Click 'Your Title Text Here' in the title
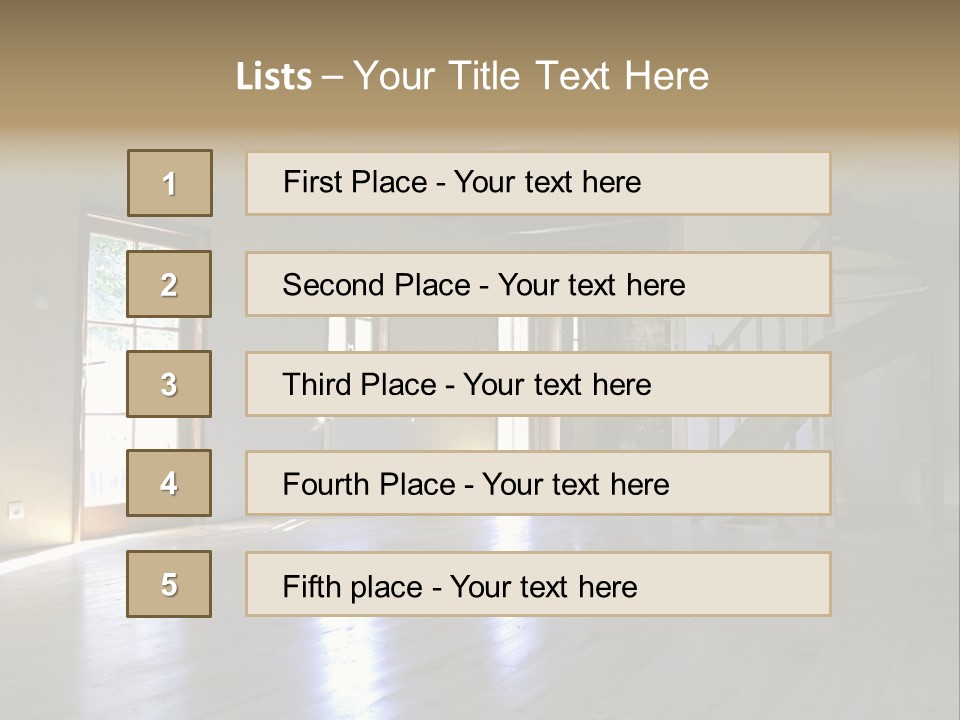 pyautogui.click(x=531, y=76)
